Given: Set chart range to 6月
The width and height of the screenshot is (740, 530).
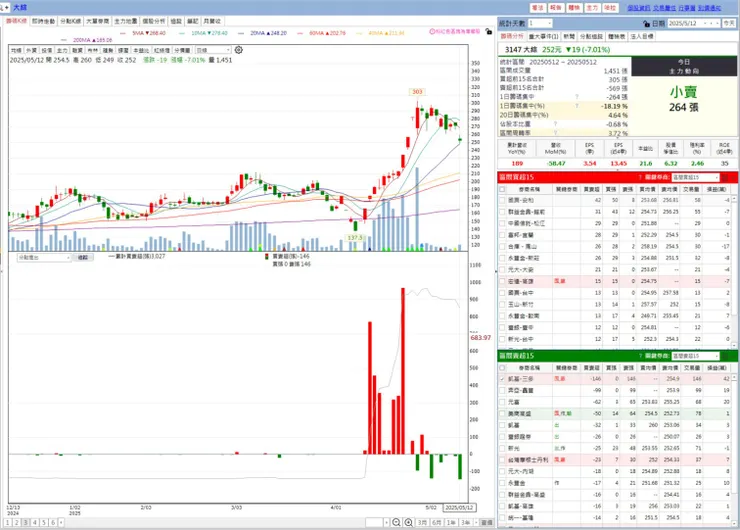Looking at the screenshot, I should click(x=437, y=522).
